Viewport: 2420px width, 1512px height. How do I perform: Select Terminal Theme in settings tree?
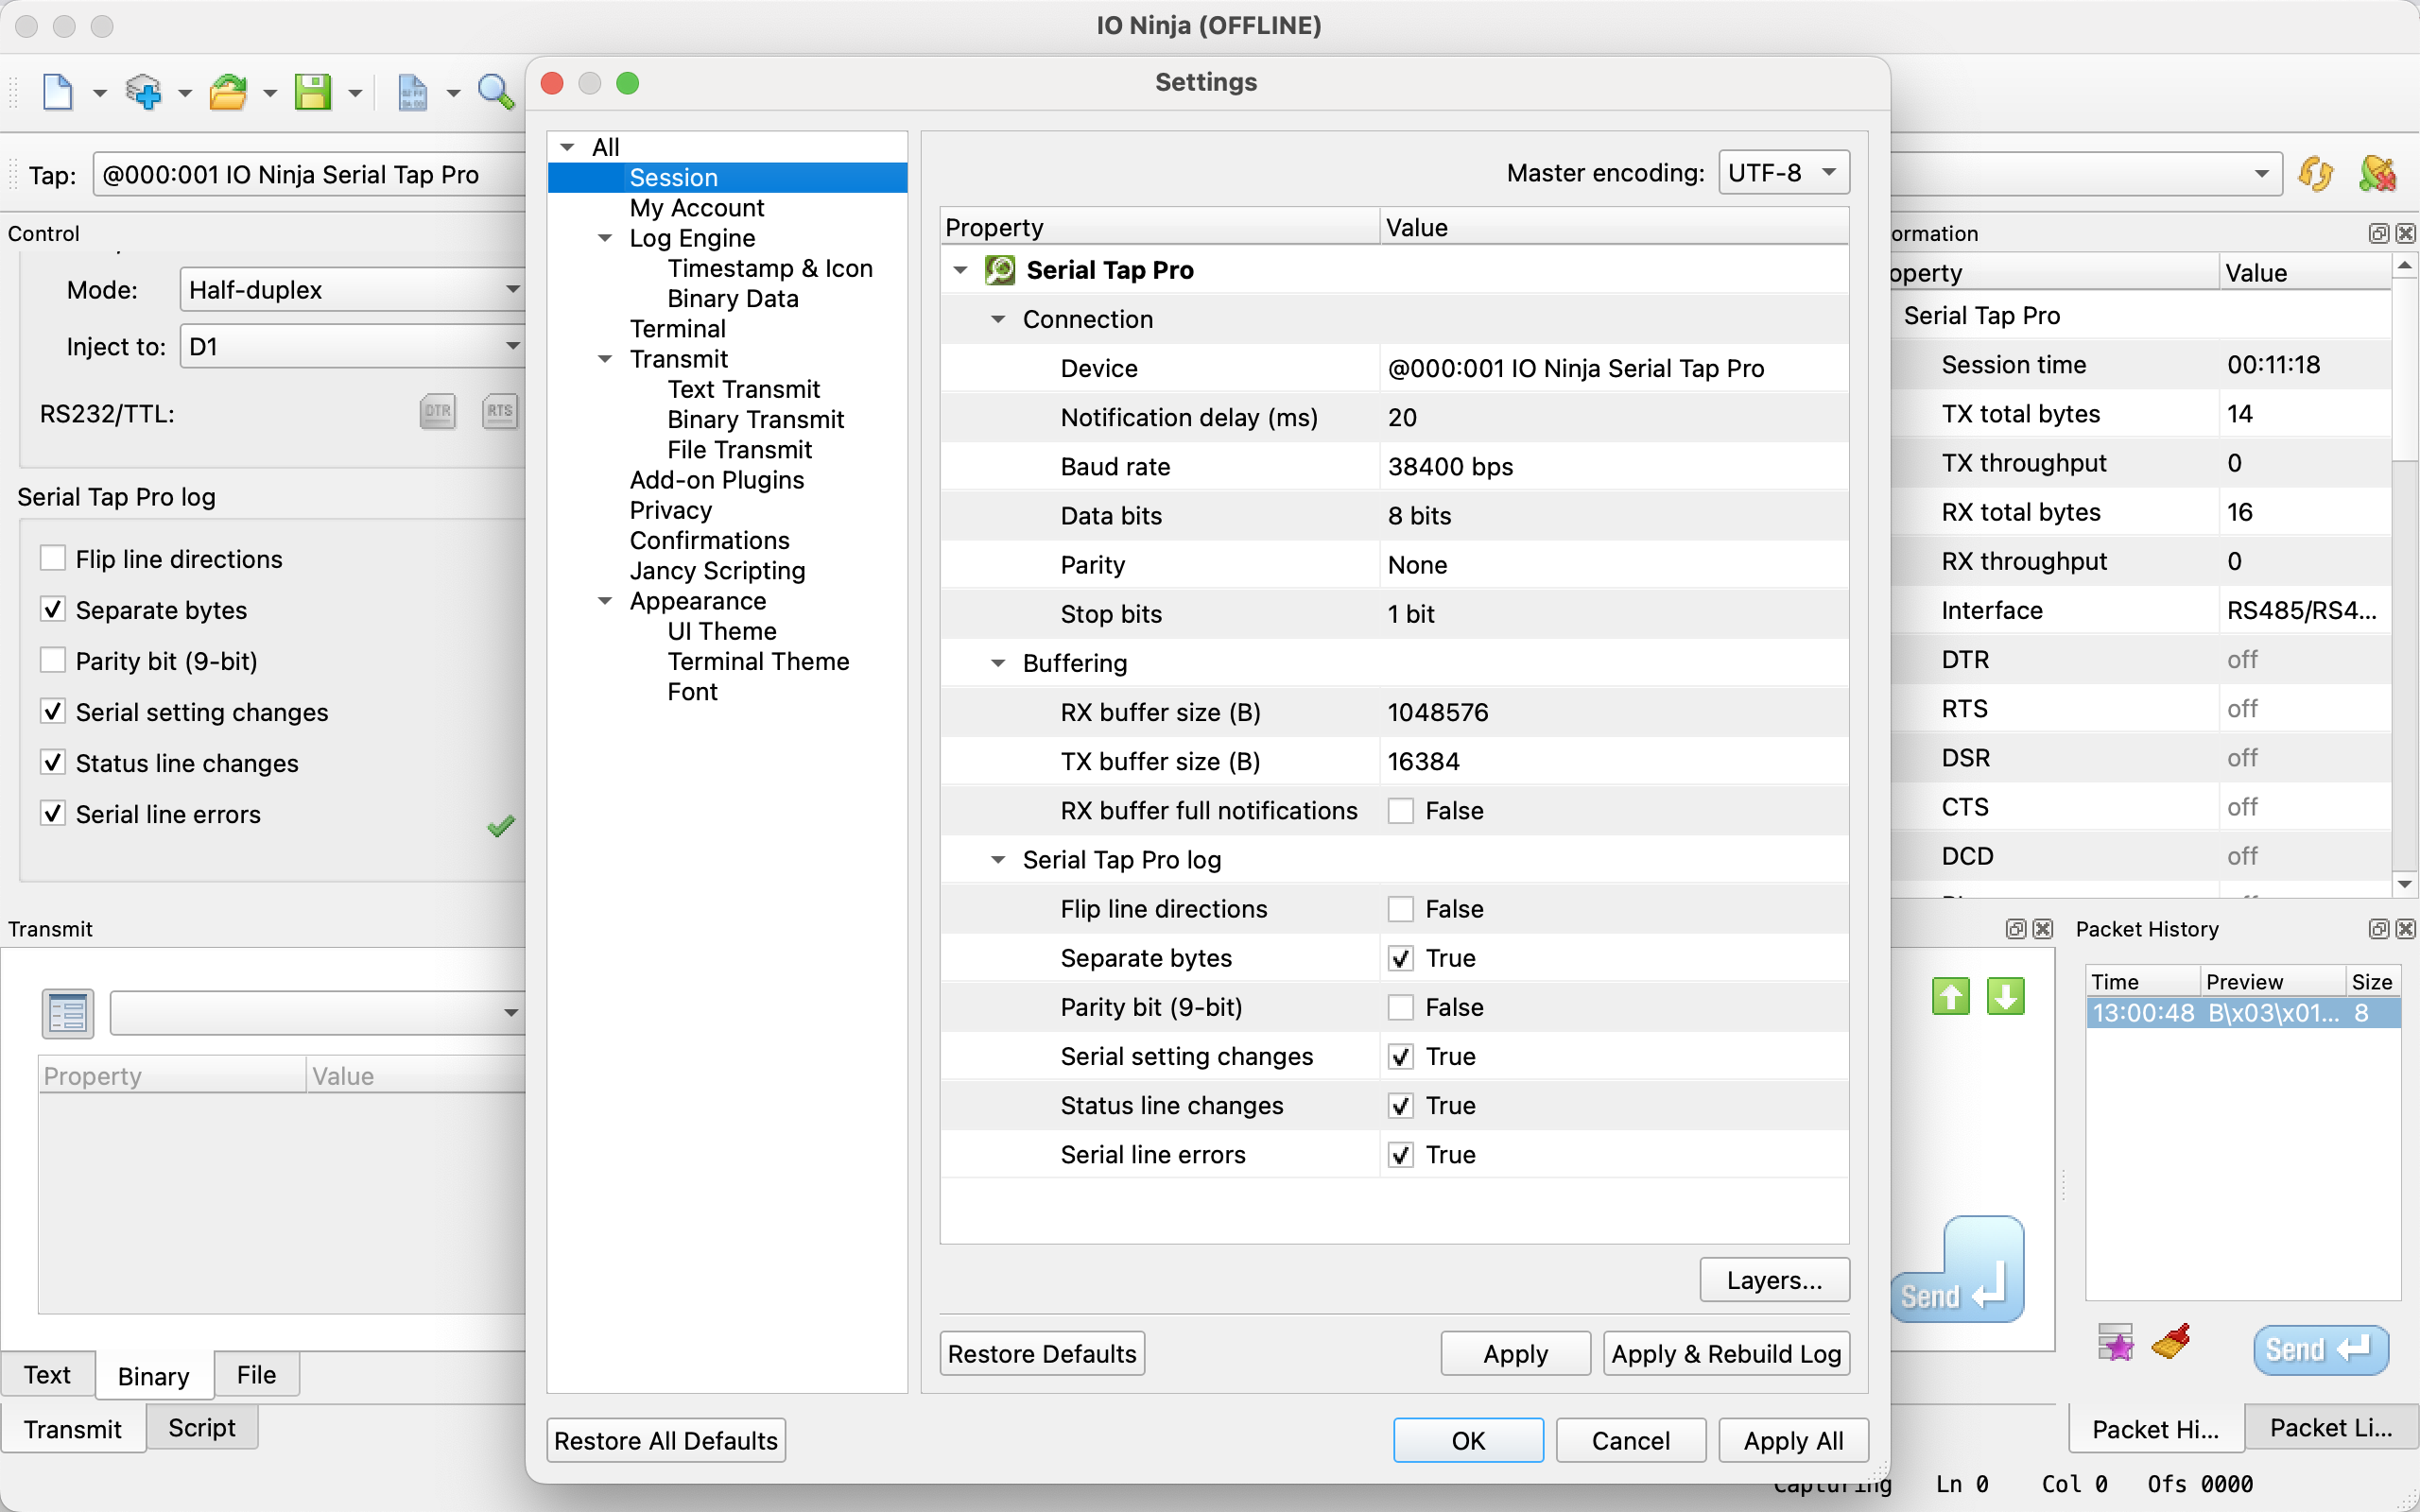pos(758,661)
